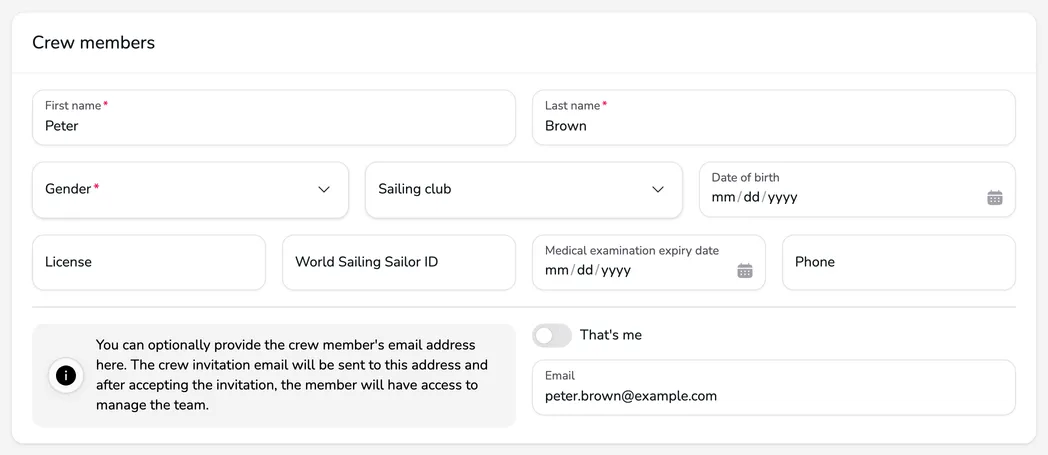Click the World Sailing Sailor ID field
Screen dimensions: 1048x455
point(399,263)
